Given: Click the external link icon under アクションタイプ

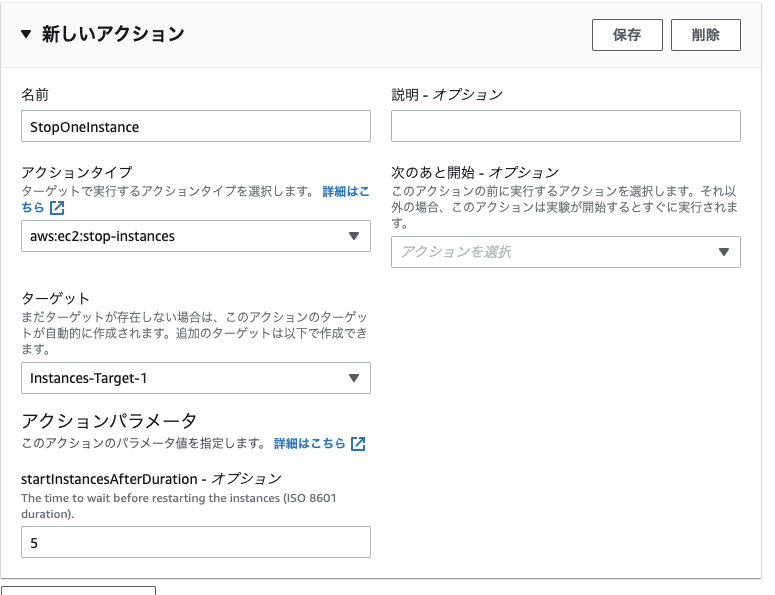Looking at the screenshot, I should point(57,208).
